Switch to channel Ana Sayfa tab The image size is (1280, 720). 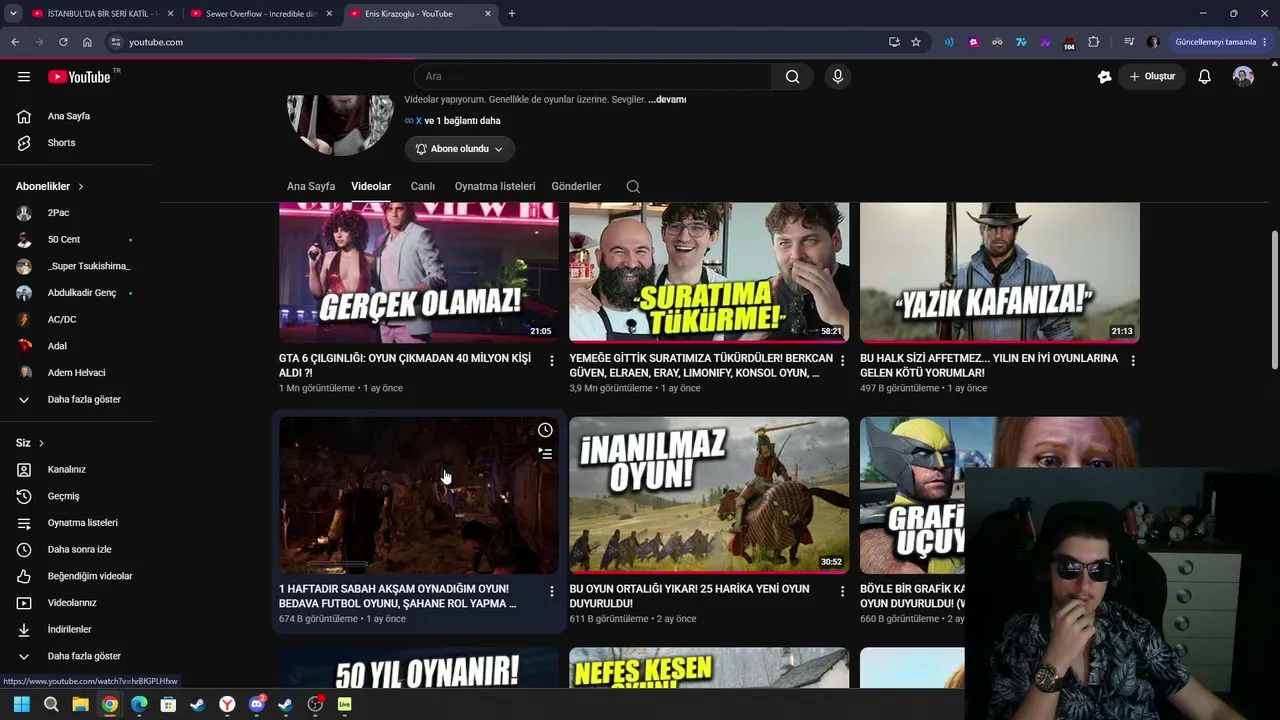coord(311,187)
